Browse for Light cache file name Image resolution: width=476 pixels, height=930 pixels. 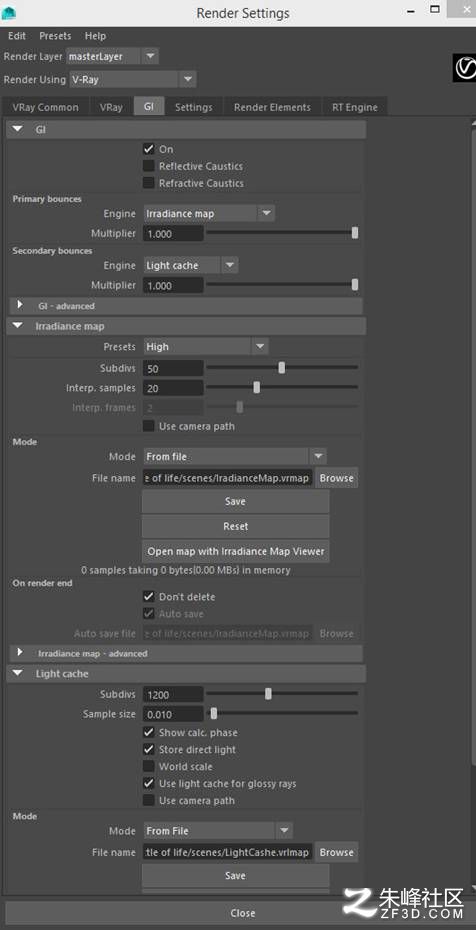(x=336, y=852)
